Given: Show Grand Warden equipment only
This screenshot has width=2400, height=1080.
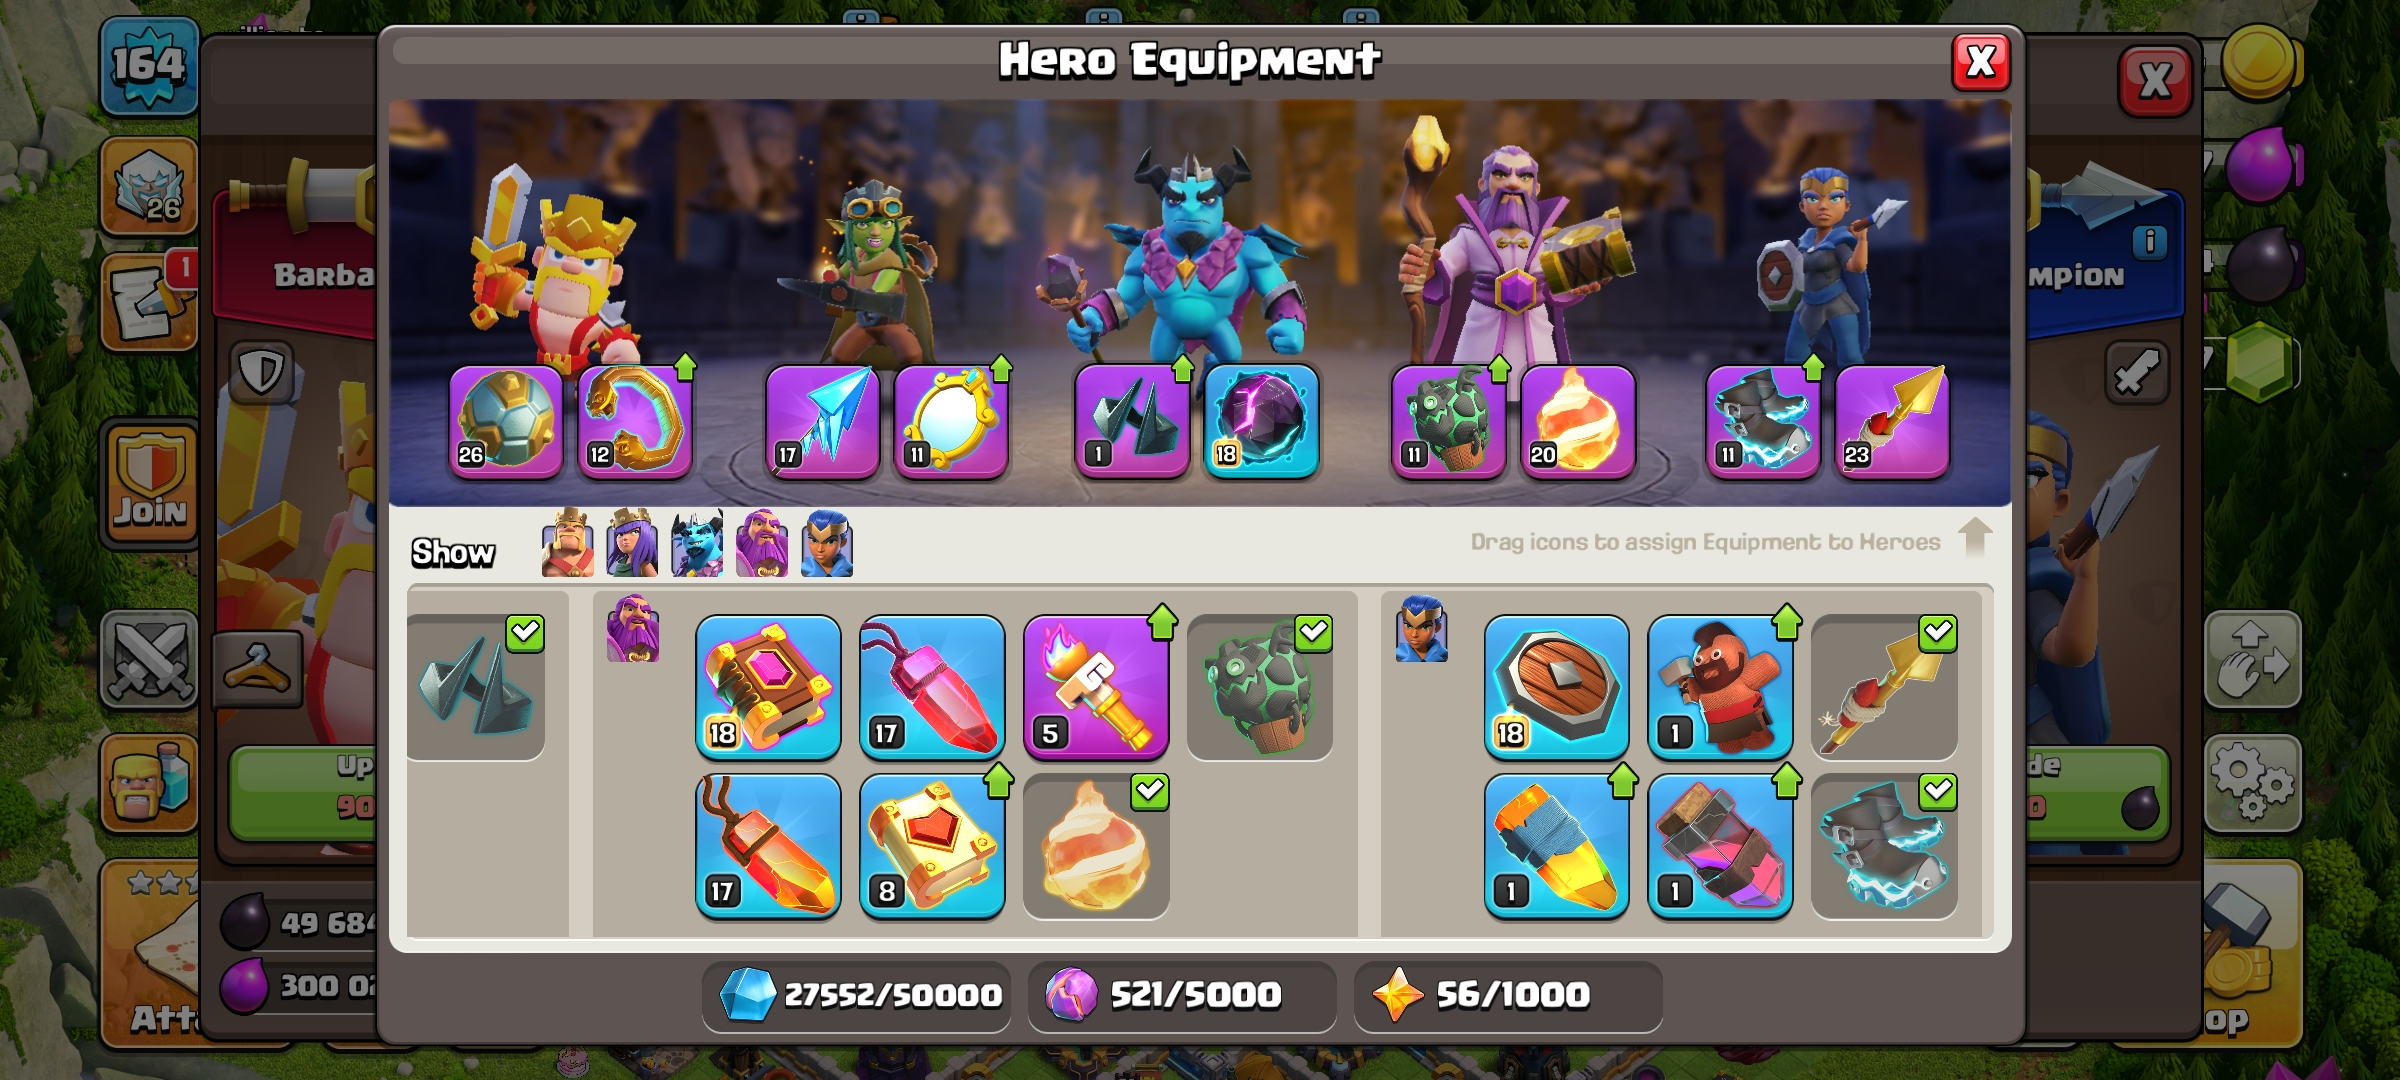Looking at the screenshot, I should point(762,544).
